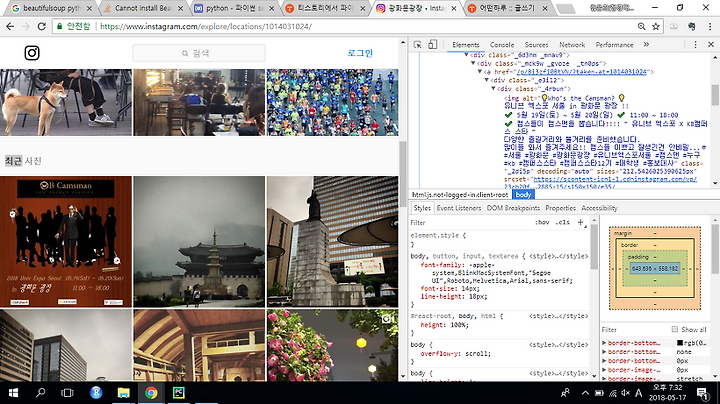Click the green secure lock icon

(59, 27)
